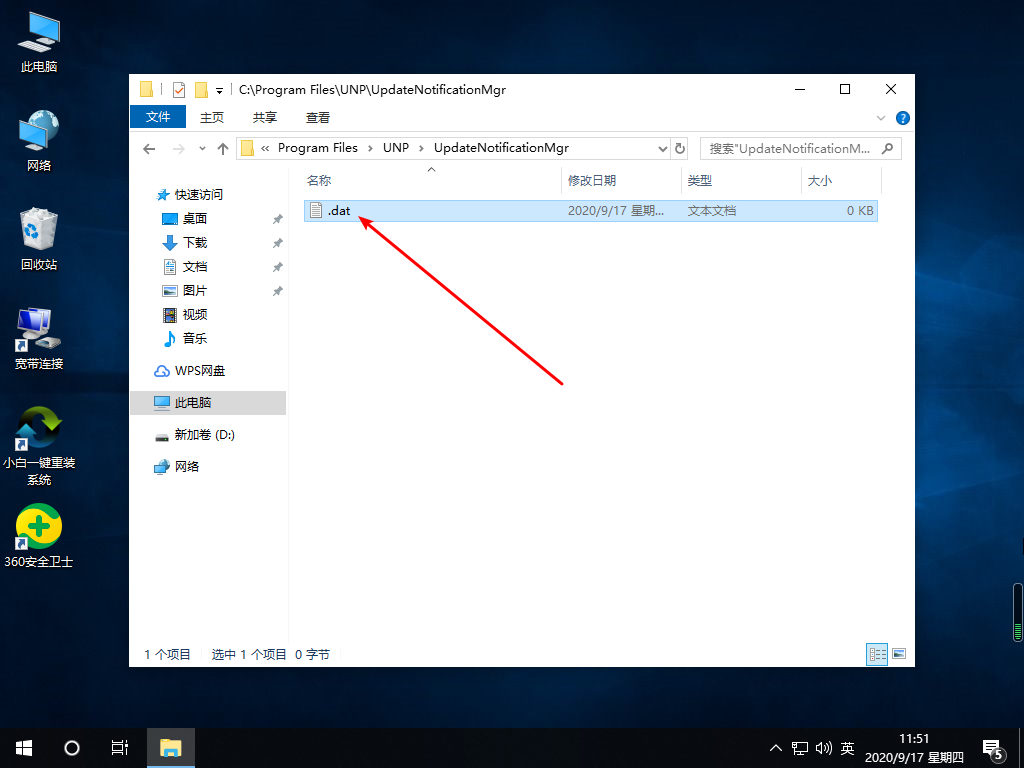Screen dimensions: 1024x768
Task: Go up one folder level
Action: click(x=223, y=149)
